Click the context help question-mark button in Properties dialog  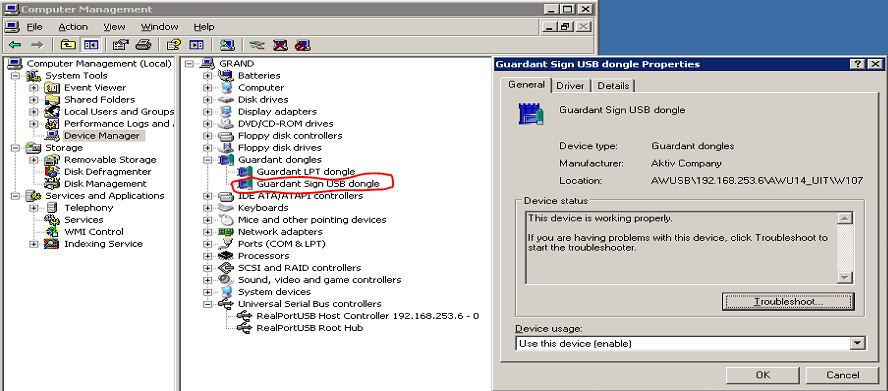(857, 64)
